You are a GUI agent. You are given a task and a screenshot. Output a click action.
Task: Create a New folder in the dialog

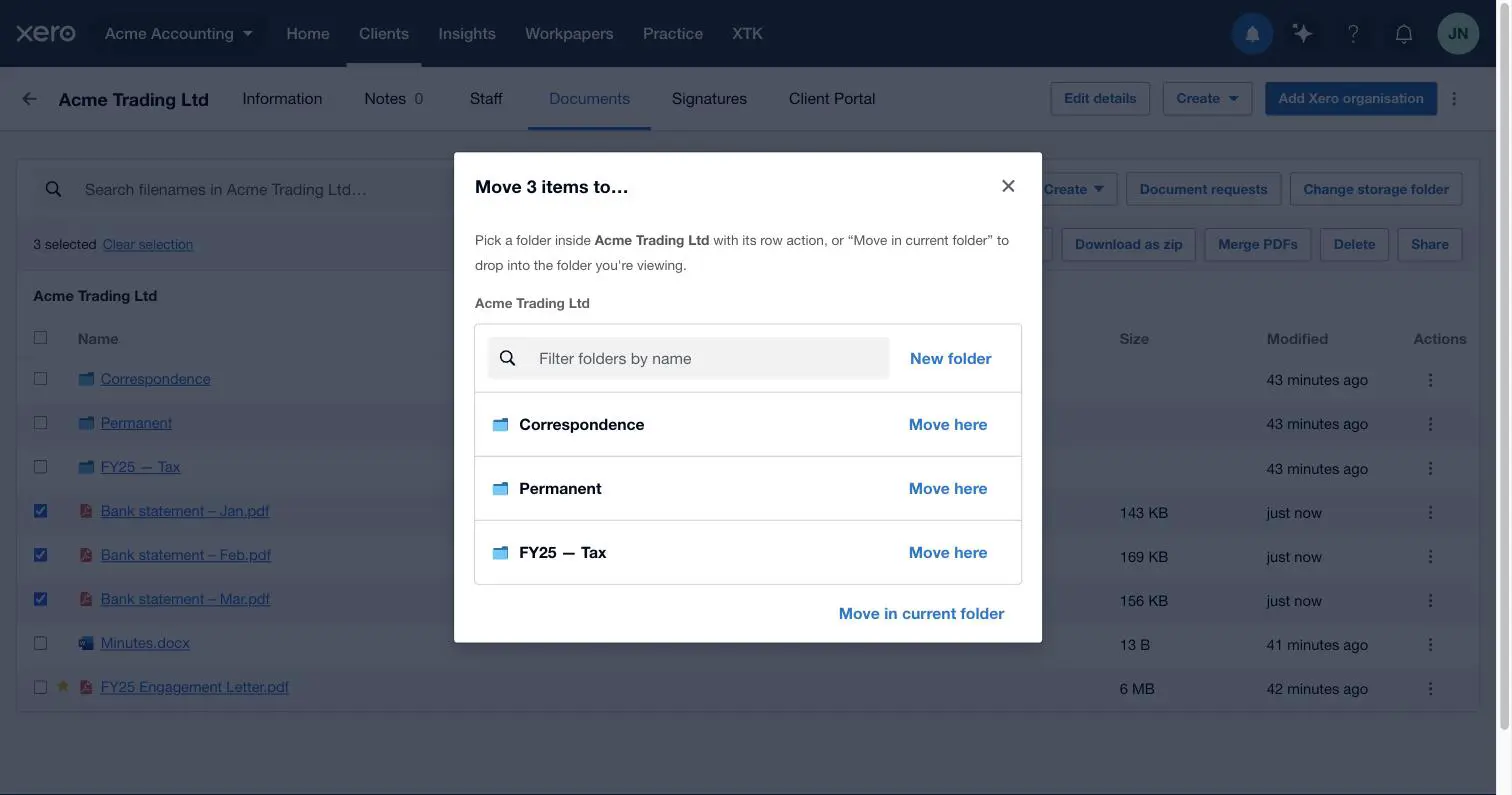[x=951, y=358]
